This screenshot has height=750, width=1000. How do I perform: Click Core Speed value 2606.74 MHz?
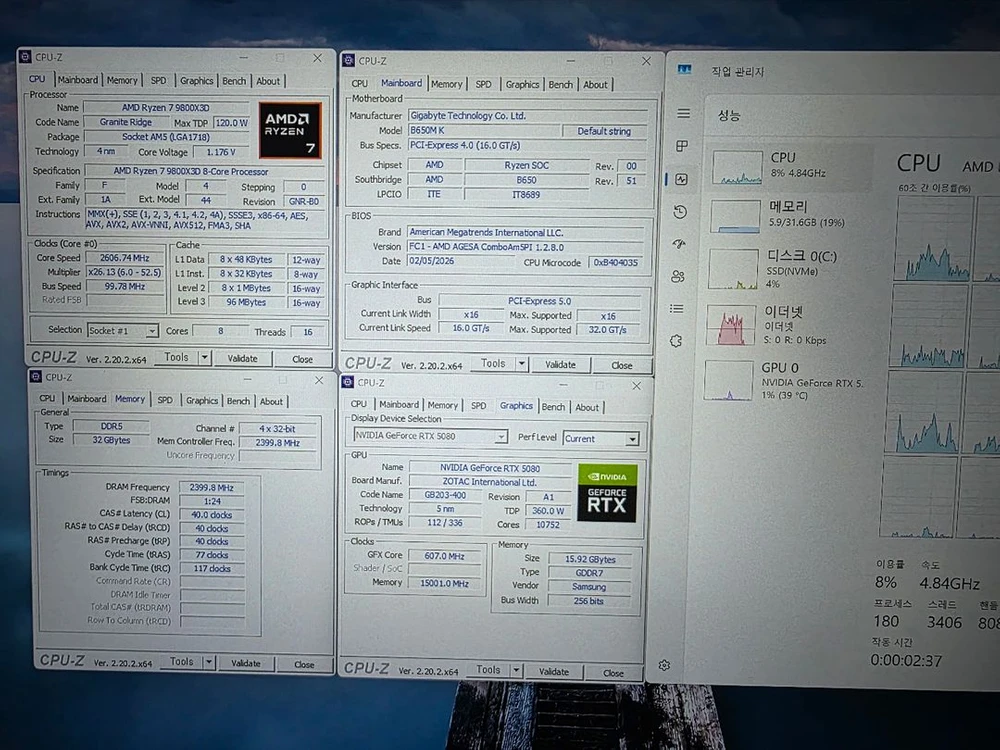coord(125,258)
